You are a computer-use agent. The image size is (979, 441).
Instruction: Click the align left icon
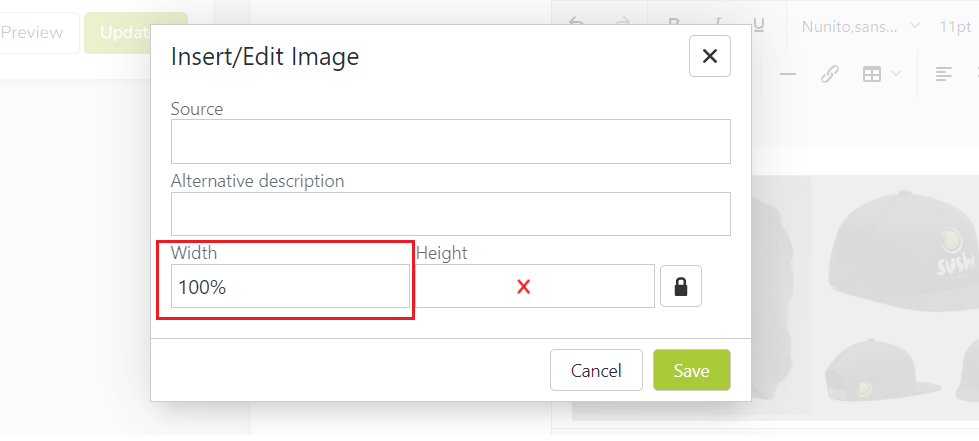pos(943,74)
